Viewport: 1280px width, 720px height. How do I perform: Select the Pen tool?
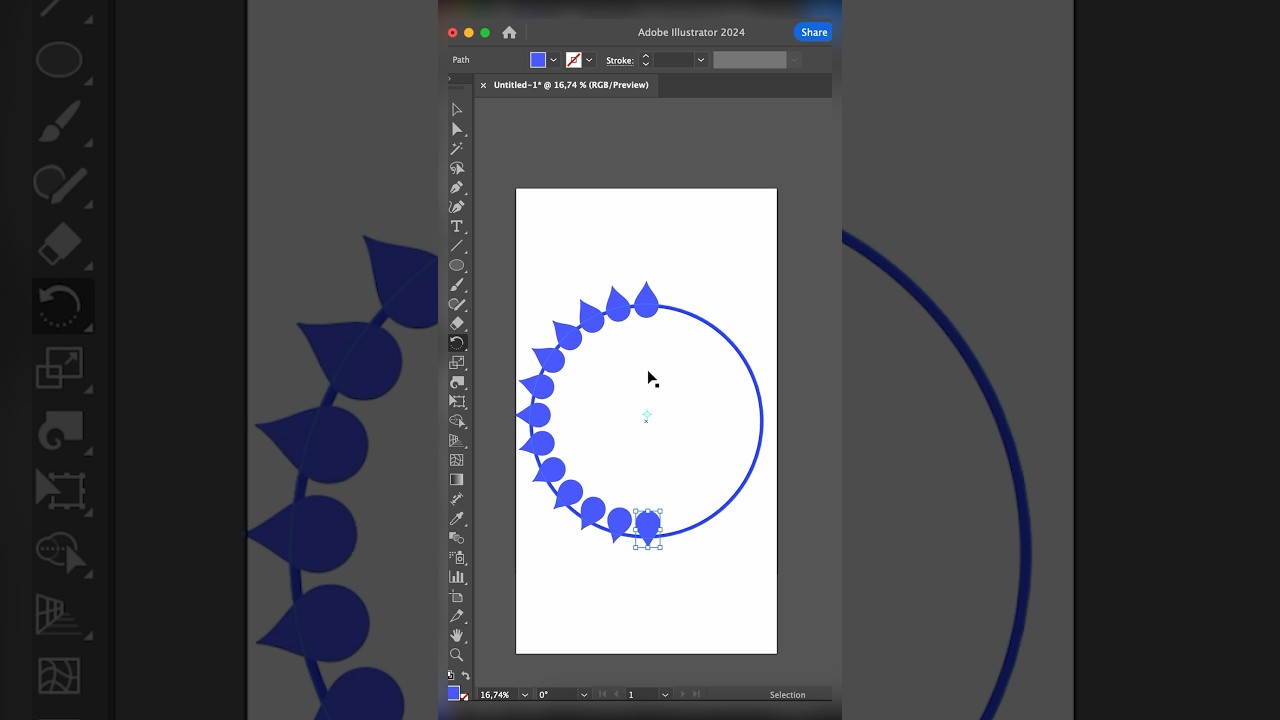[x=457, y=188]
